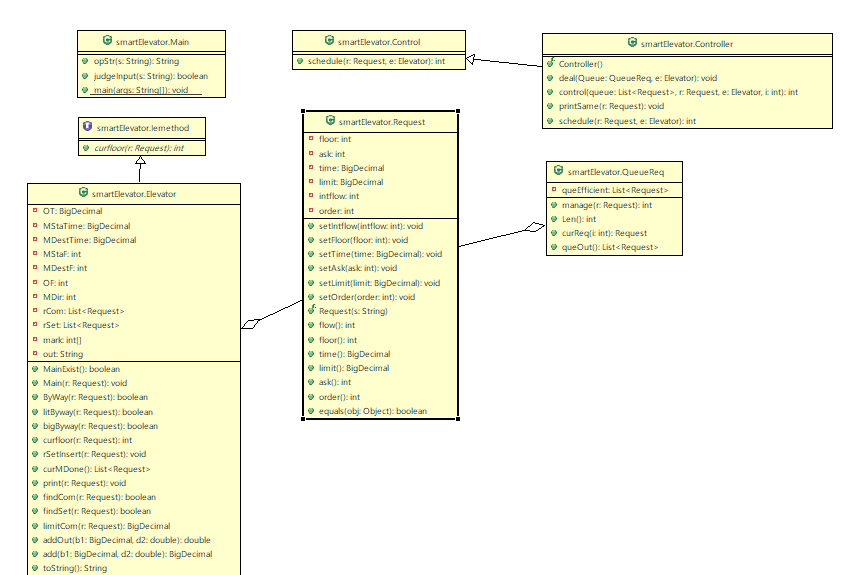853x575 pixels.
Task: Click the private field icon beside floor: int
Action: (x=311, y=138)
